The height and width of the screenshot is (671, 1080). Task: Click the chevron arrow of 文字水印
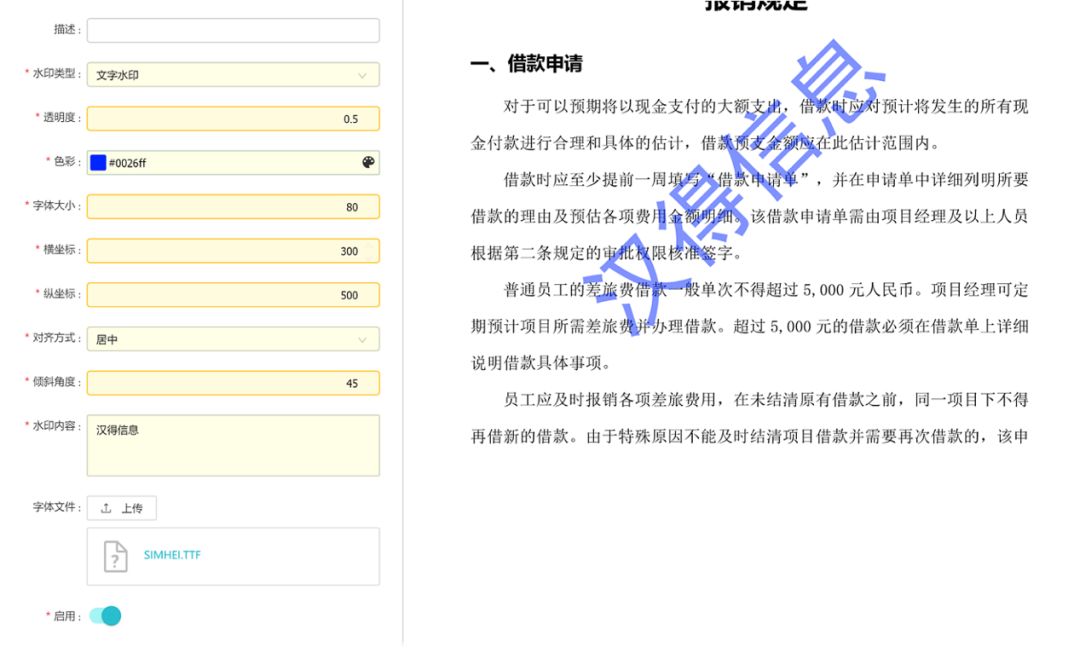click(x=362, y=75)
